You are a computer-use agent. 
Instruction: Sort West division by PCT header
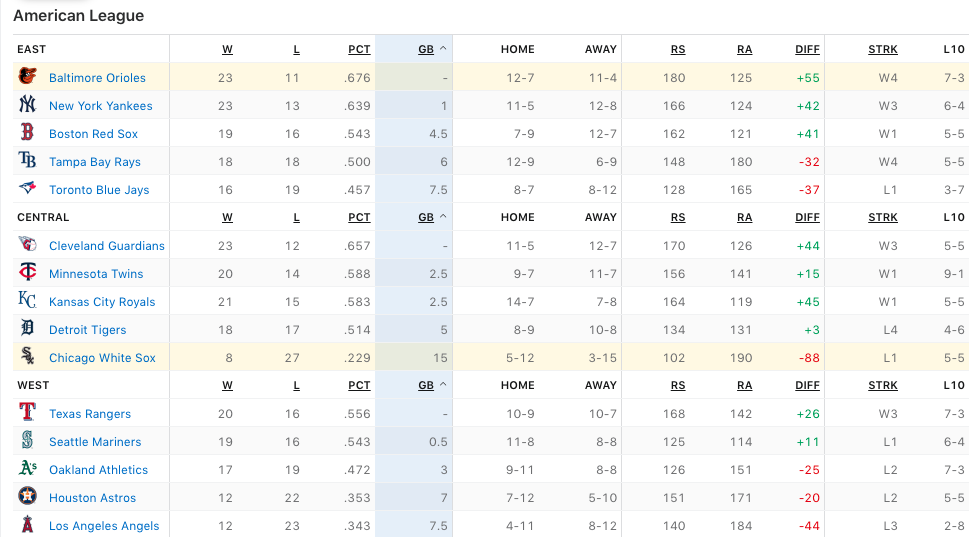[x=359, y=385]
